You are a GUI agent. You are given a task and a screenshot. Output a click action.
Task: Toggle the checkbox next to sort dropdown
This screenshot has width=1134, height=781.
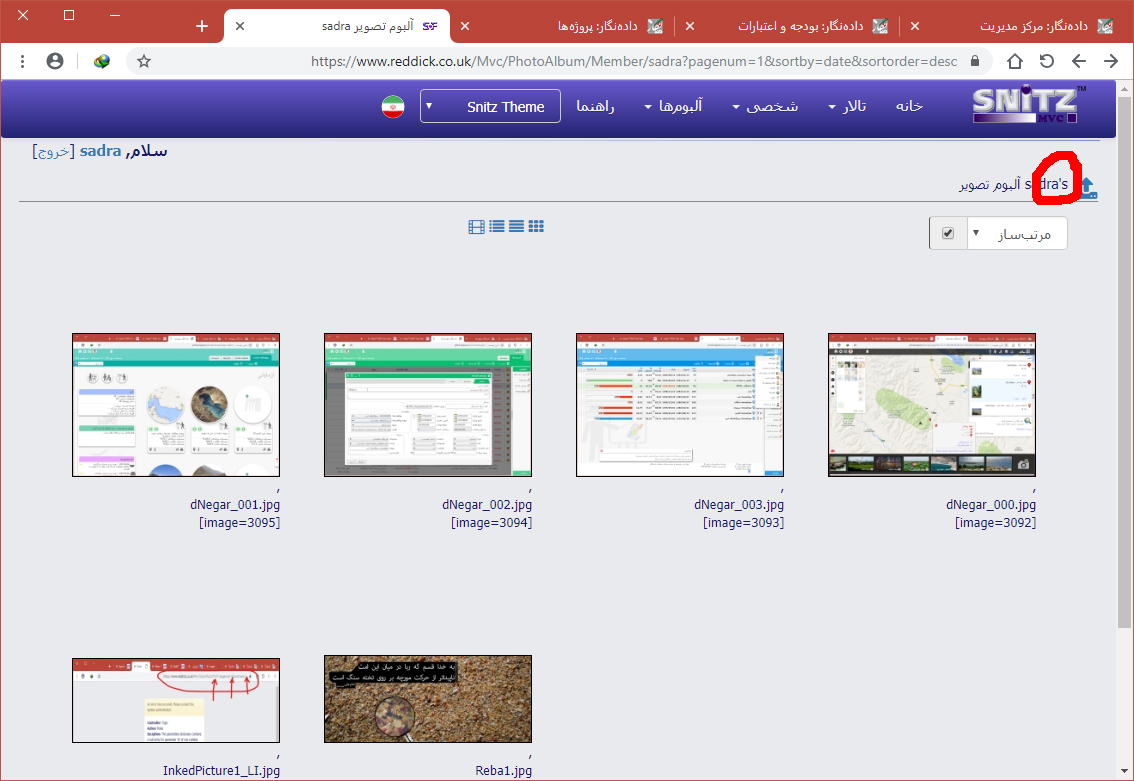(x=947, y=234)
